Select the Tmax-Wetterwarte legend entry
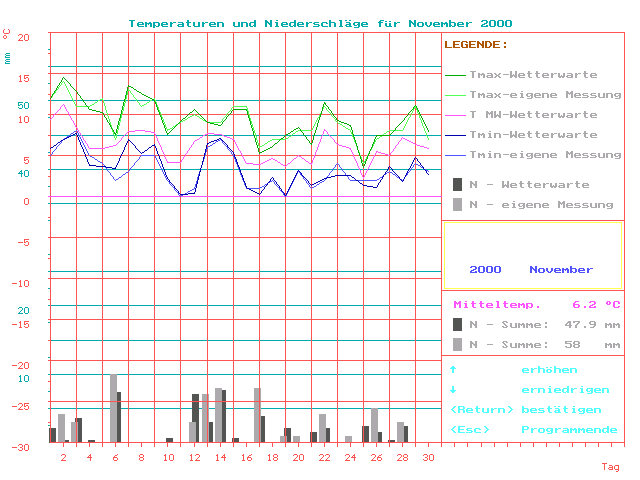 click(533, 75)
